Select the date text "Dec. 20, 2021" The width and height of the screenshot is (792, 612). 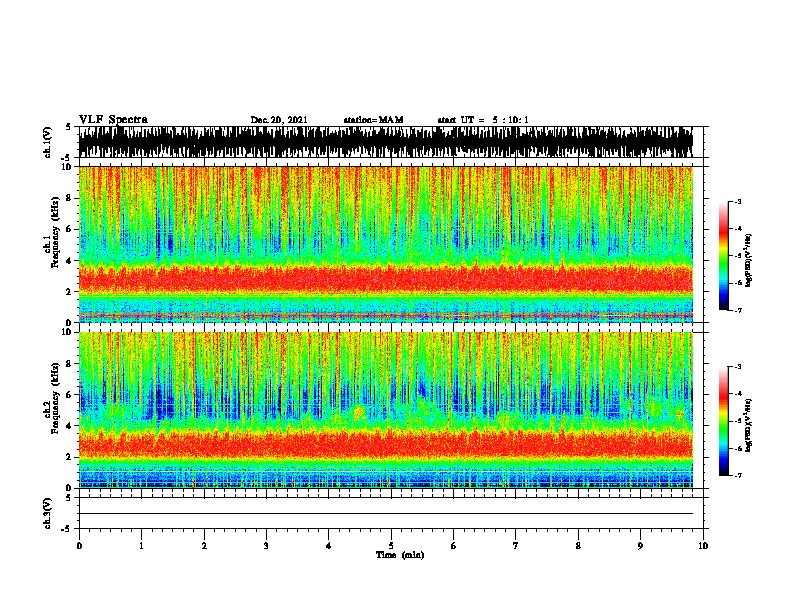pyautogui.click(x=279, y=120)
